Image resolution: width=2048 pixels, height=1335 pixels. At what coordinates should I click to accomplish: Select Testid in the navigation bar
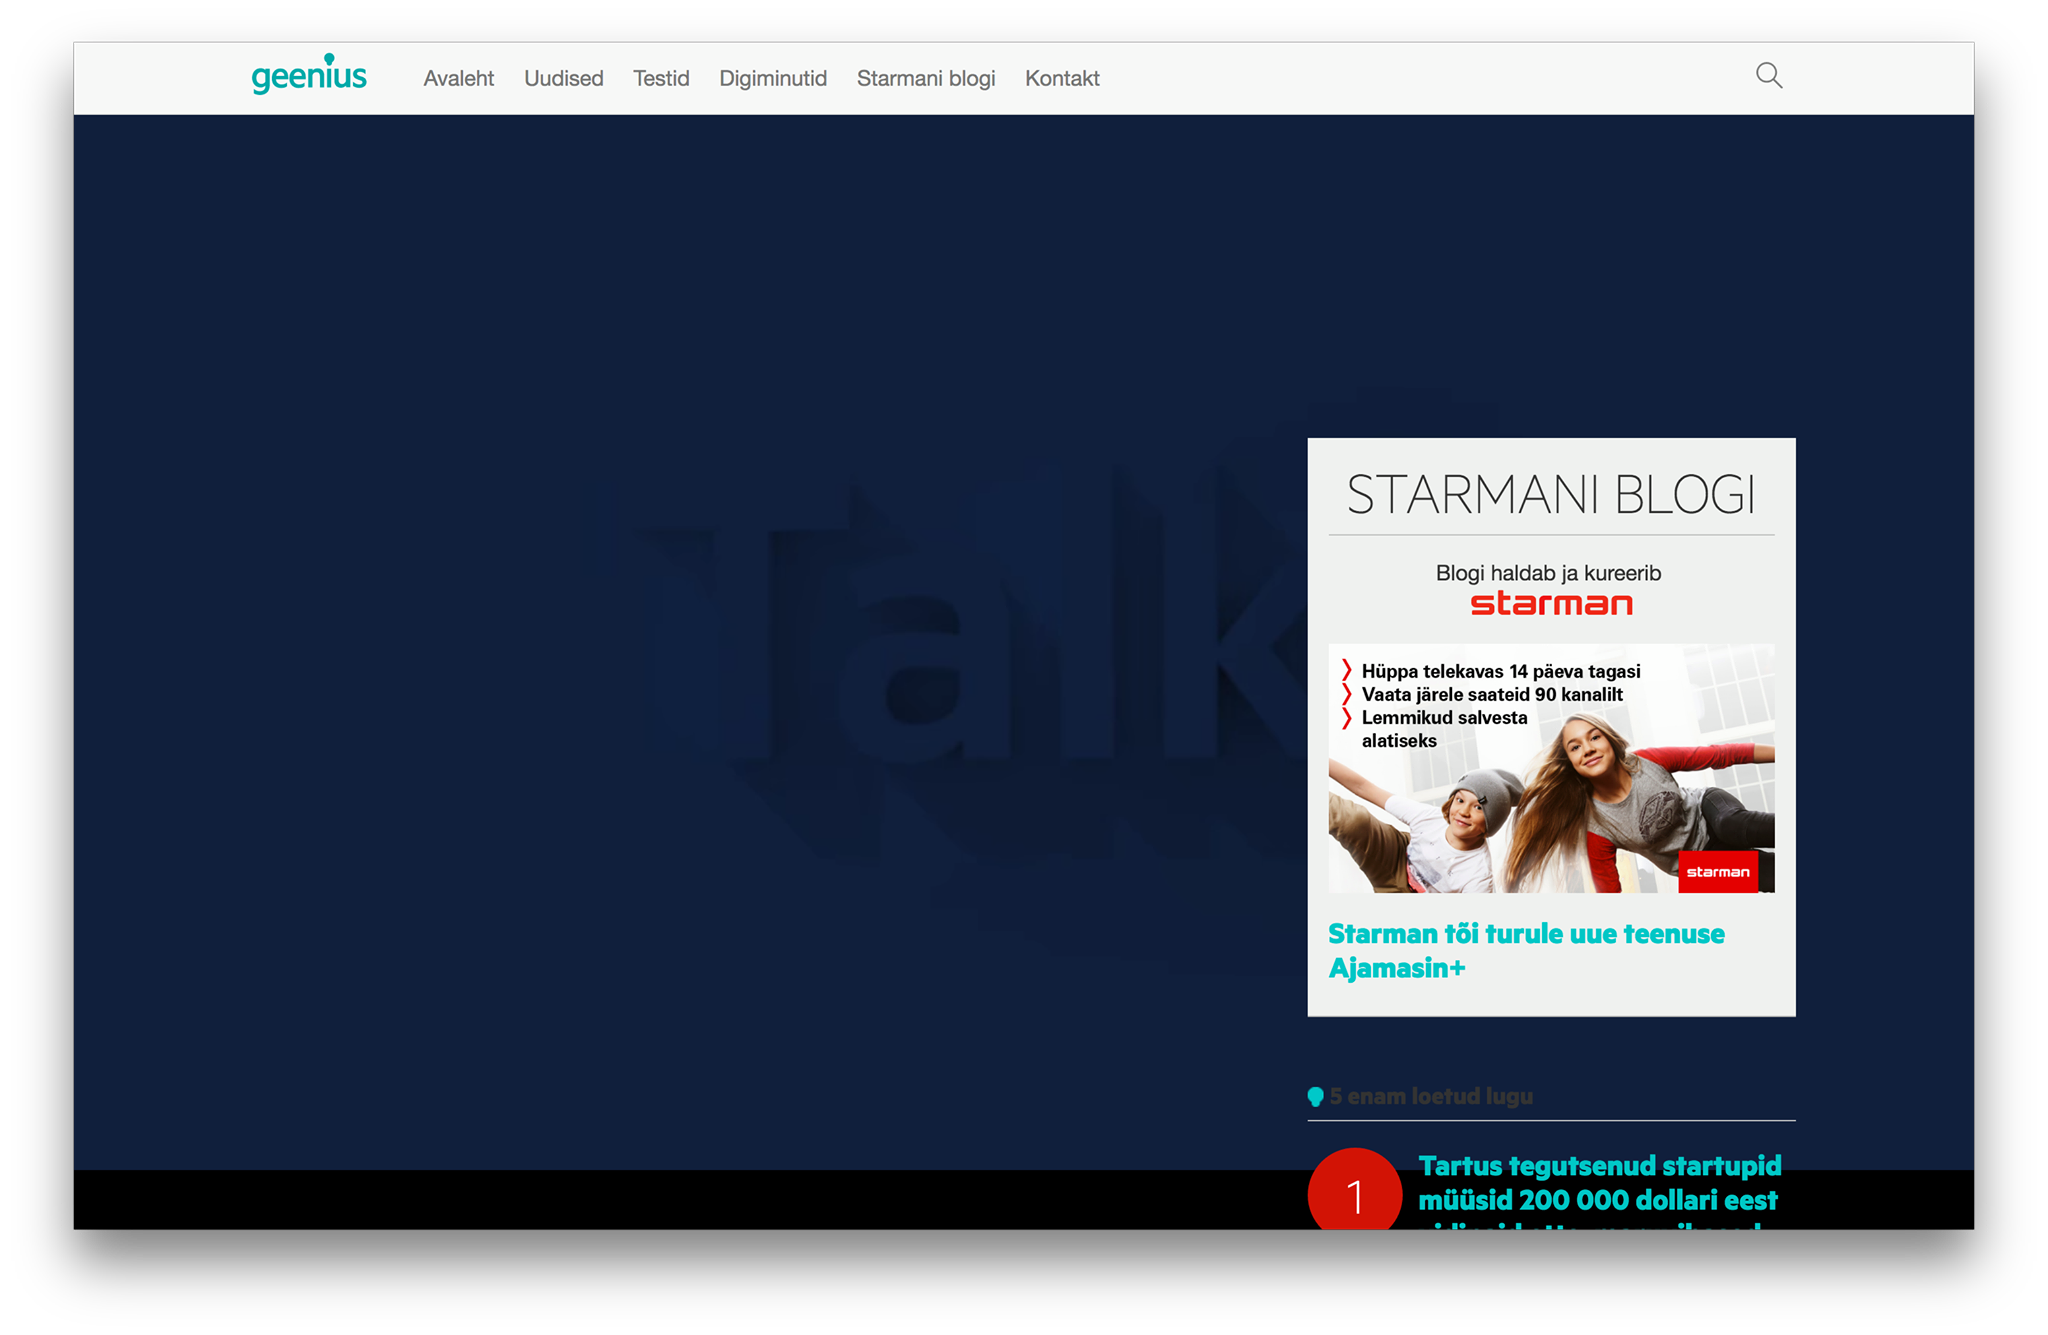click(661, 78)
